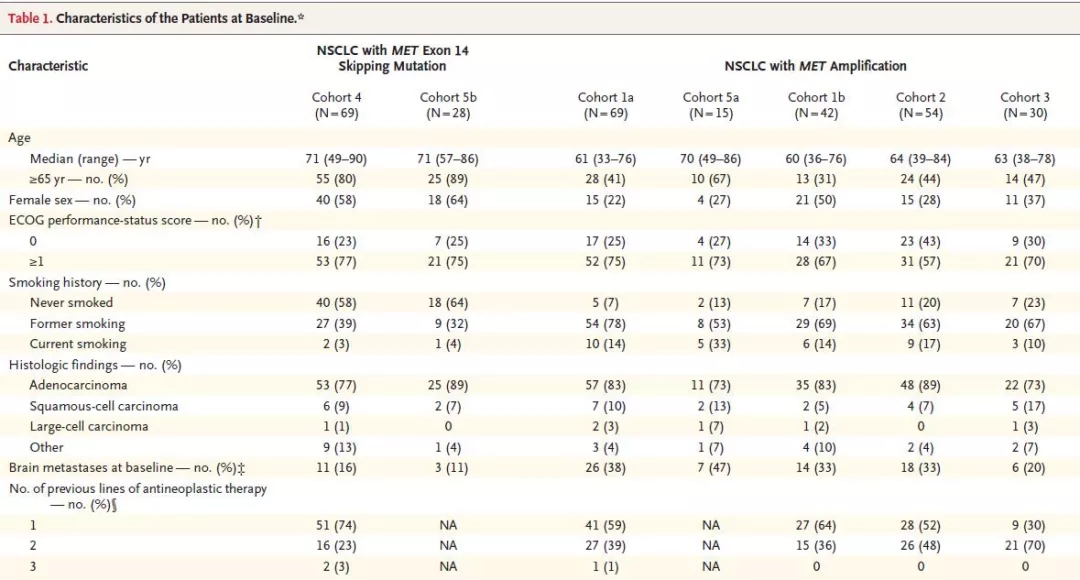This screenshot has height=580, width=1080.
Task: Select the Characteristic column header
Action: point(48,66)
